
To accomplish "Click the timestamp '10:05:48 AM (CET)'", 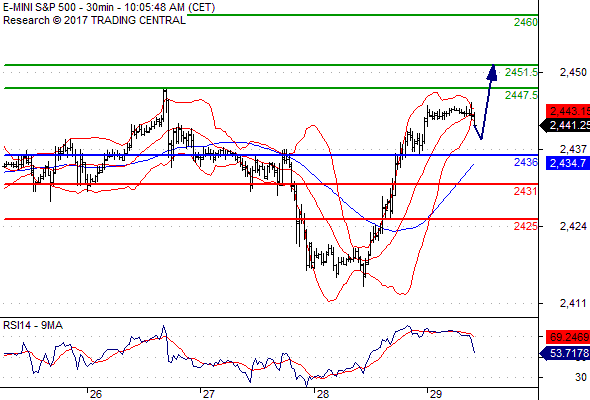I will click(170, 7).
